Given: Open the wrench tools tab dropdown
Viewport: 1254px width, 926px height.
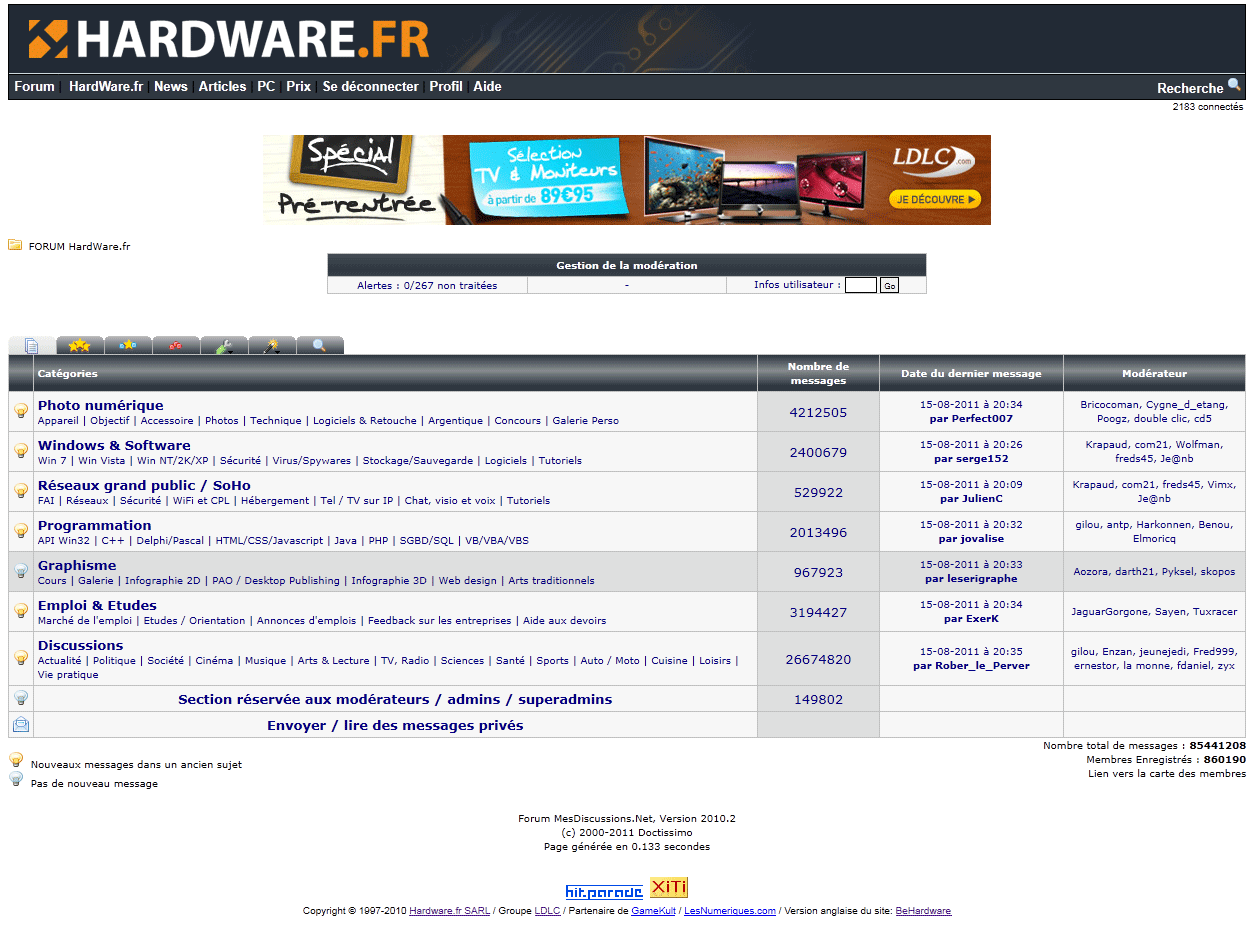Looking at the screenshot, I should click(x=224, y=345).
